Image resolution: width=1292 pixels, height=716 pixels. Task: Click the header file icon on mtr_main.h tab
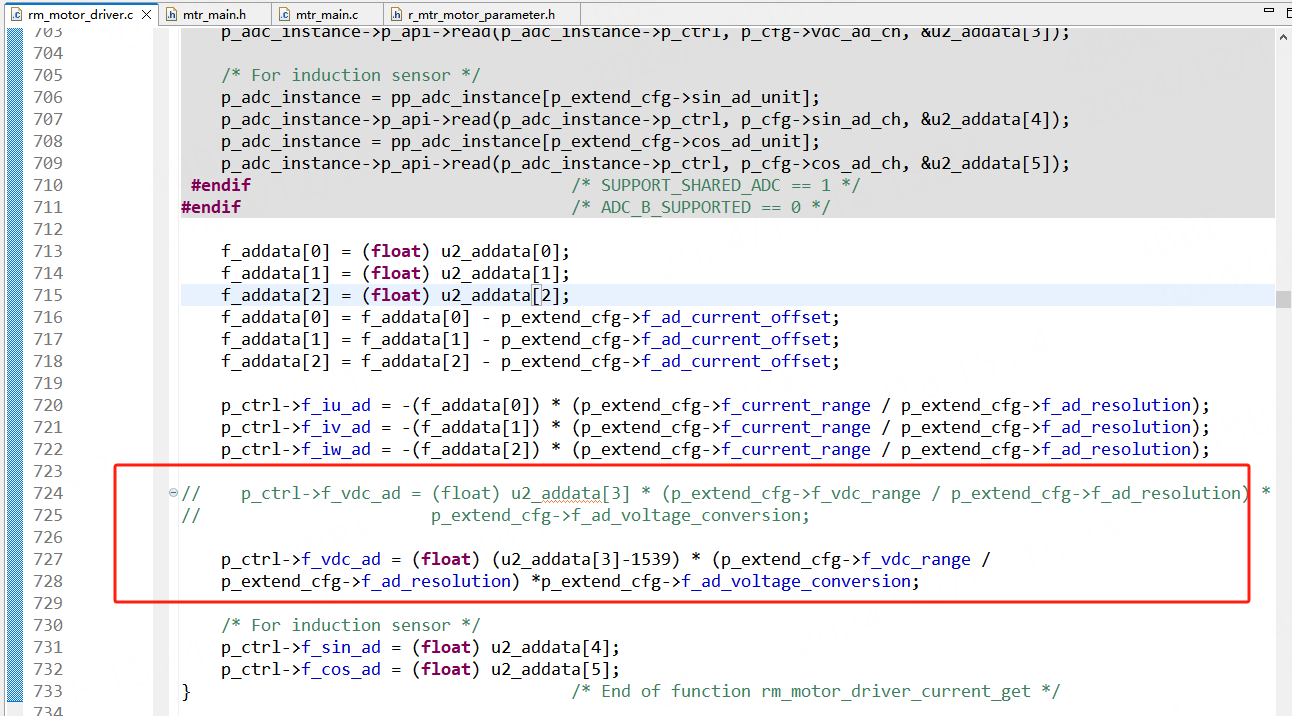171,15
